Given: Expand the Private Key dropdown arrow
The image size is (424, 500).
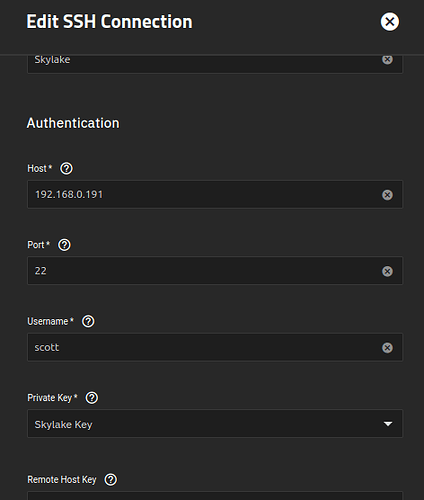Looking at the screenshot, I should pos(388,424).
